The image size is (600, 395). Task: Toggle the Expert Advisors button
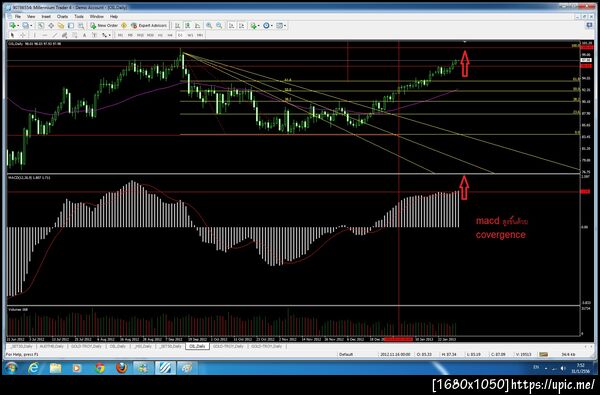(149, 25)
